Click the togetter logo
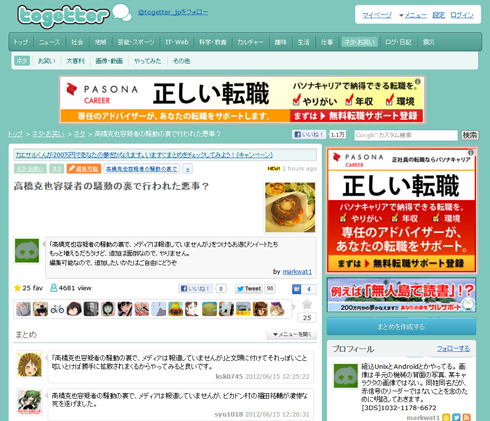 tap(63, 16)
